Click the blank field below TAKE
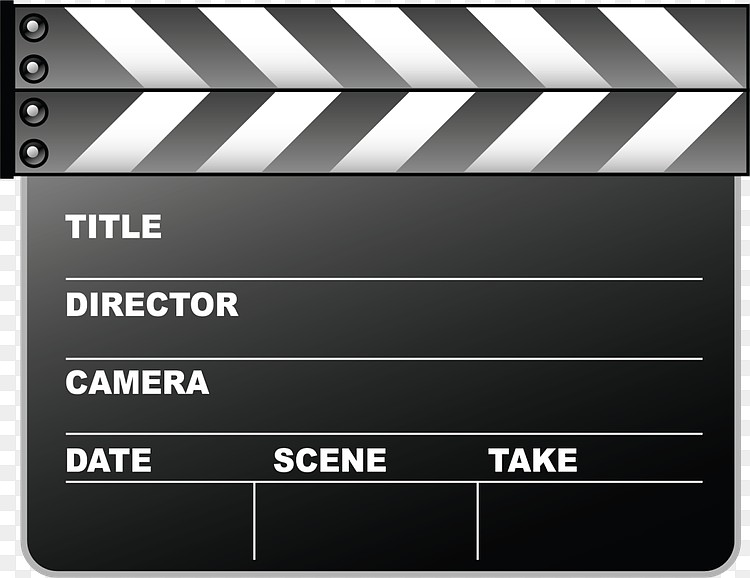Screen dimensions: 750x578 591,521
